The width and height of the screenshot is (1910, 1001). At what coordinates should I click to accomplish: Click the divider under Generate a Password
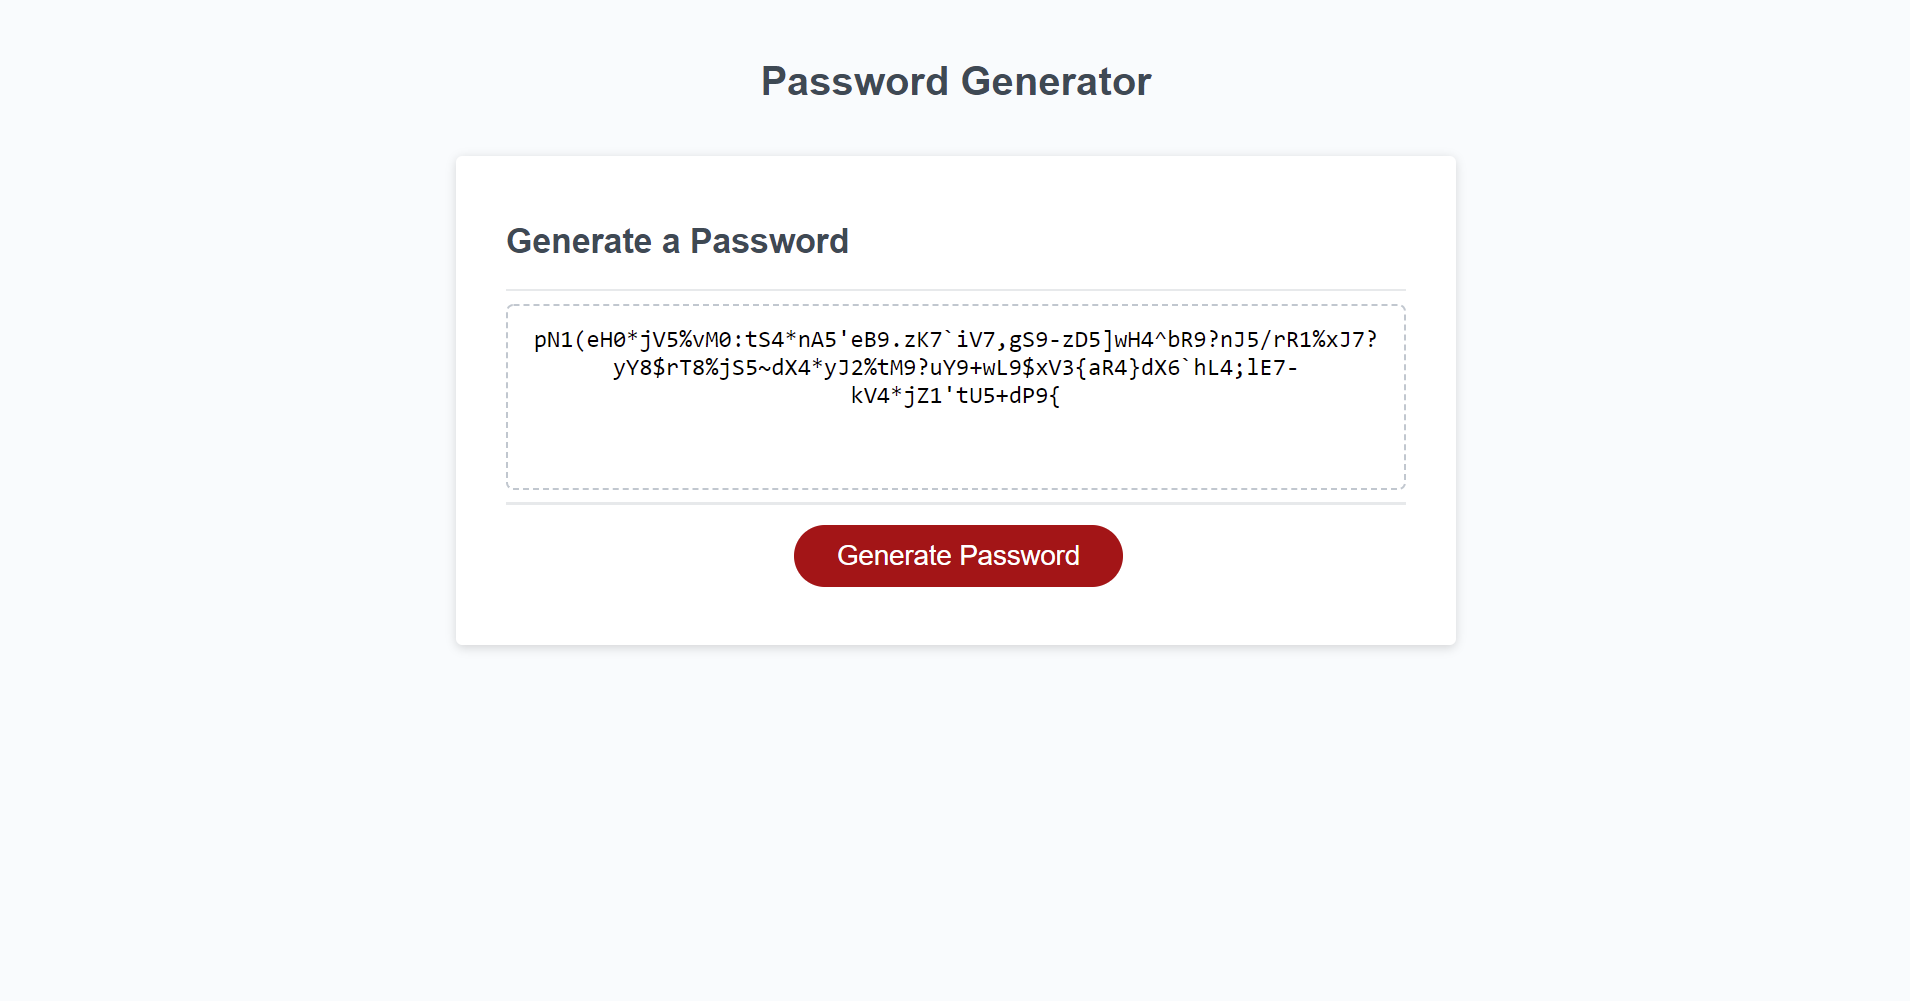(x=955, y=288)
